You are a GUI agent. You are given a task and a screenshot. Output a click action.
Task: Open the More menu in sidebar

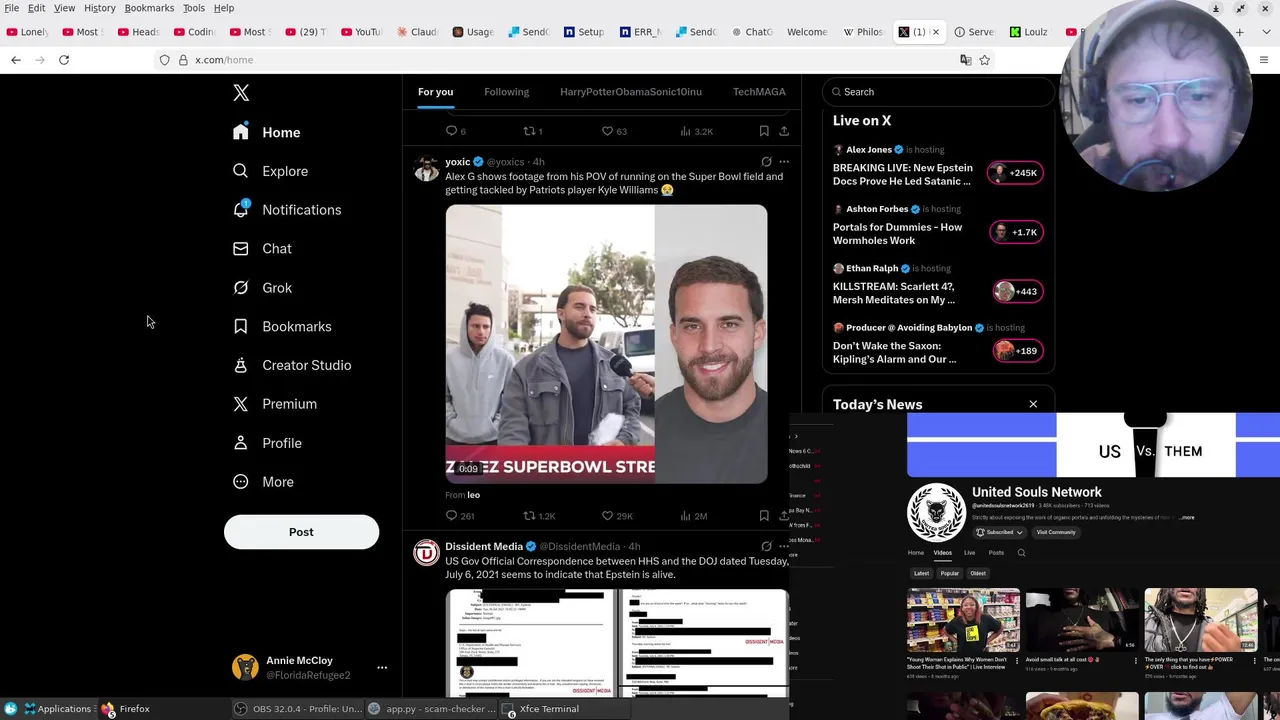point(264,482)
